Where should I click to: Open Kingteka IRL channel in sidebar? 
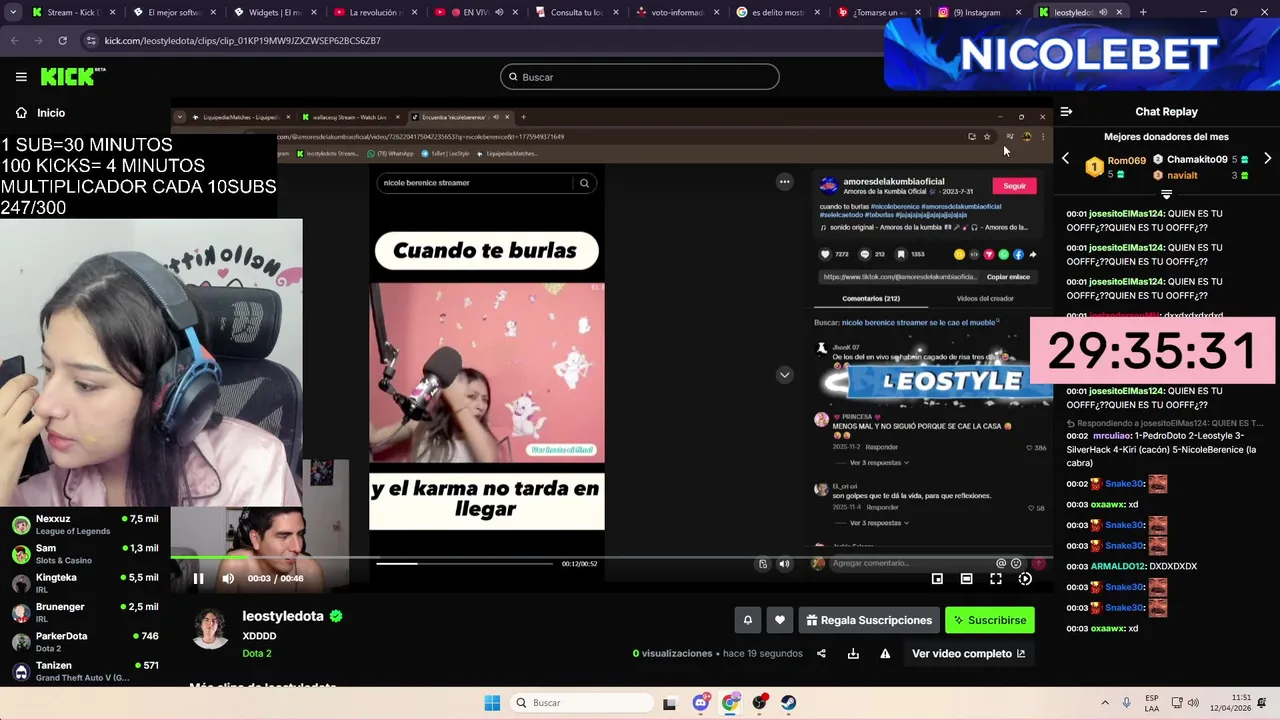click(x=85, y=583)
